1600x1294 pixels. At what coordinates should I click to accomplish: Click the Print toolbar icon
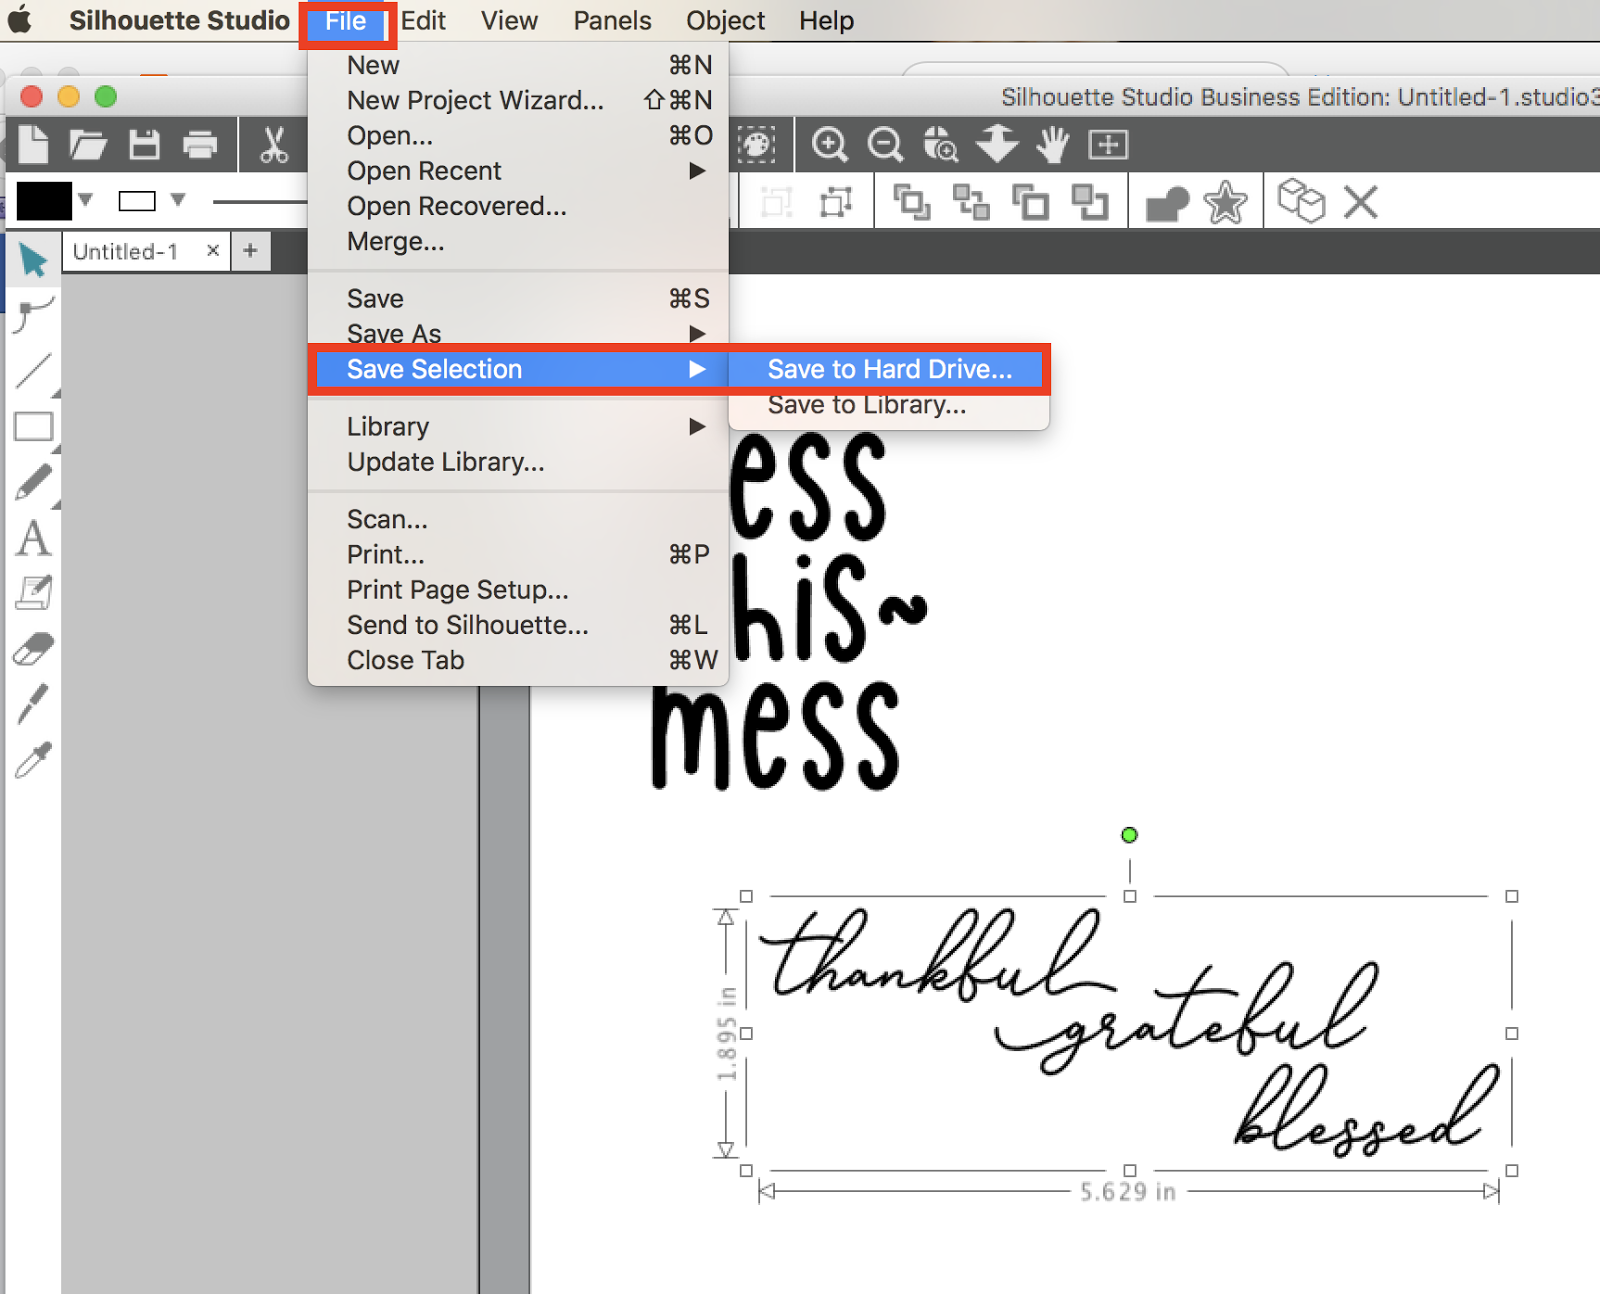click(201, 145)
